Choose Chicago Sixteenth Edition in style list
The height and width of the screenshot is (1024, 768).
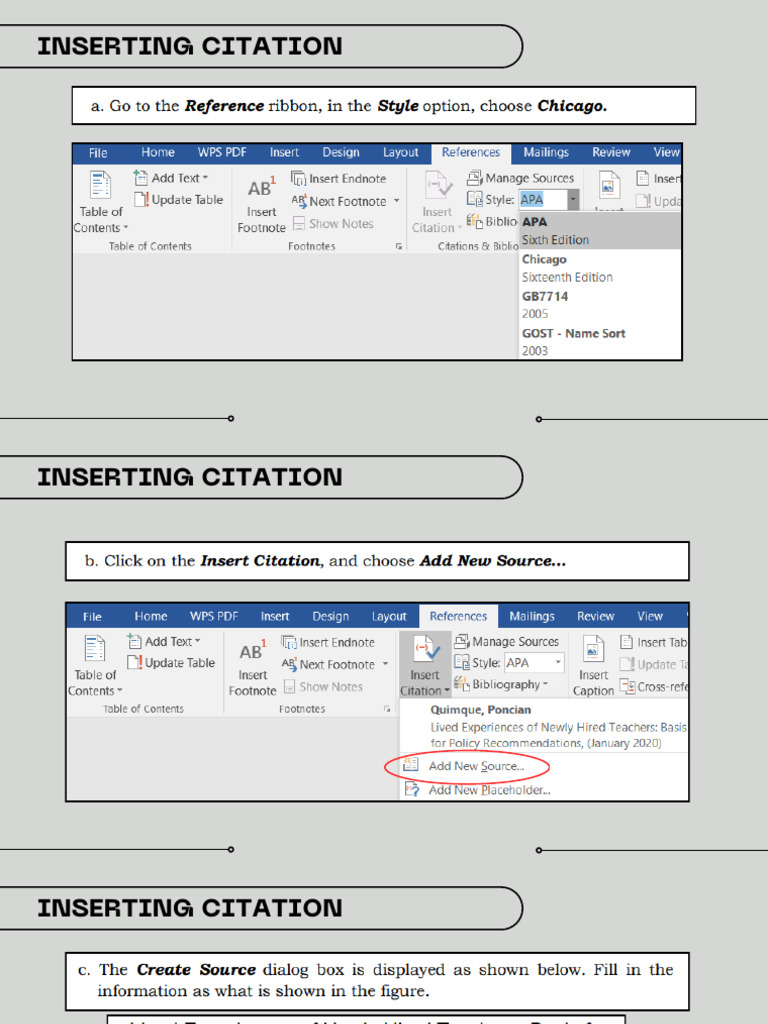point(600,268)
